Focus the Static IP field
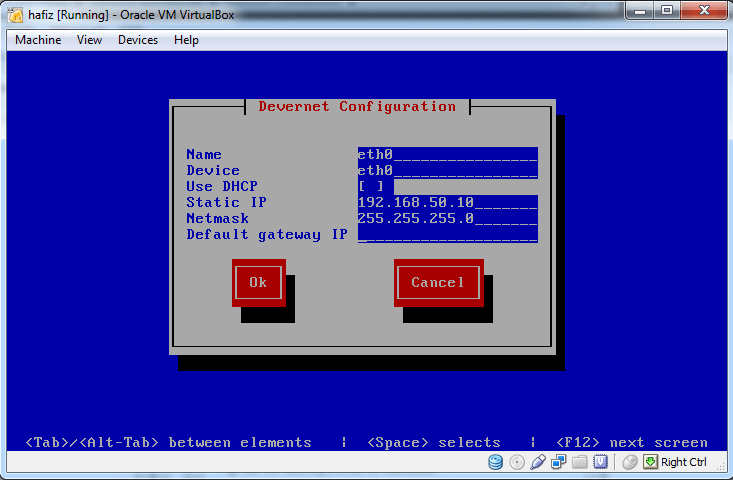The height and width of the screenshot is (480, 733). (447, 203)
